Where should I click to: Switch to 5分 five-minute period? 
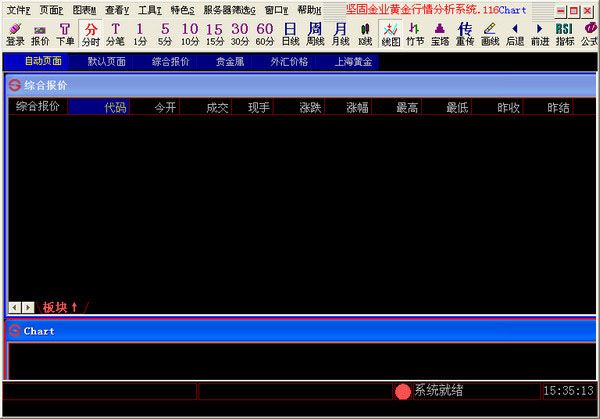pyautogui.click(x=165, y=34)
